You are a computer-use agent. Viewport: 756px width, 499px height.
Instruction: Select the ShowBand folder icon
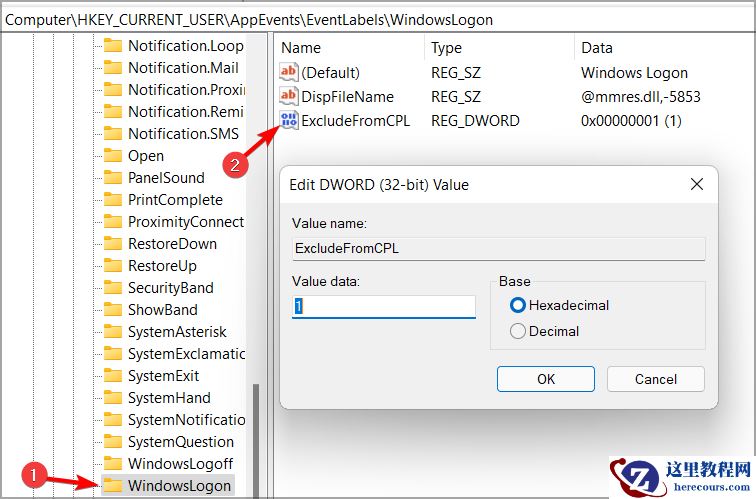point(113,310)
